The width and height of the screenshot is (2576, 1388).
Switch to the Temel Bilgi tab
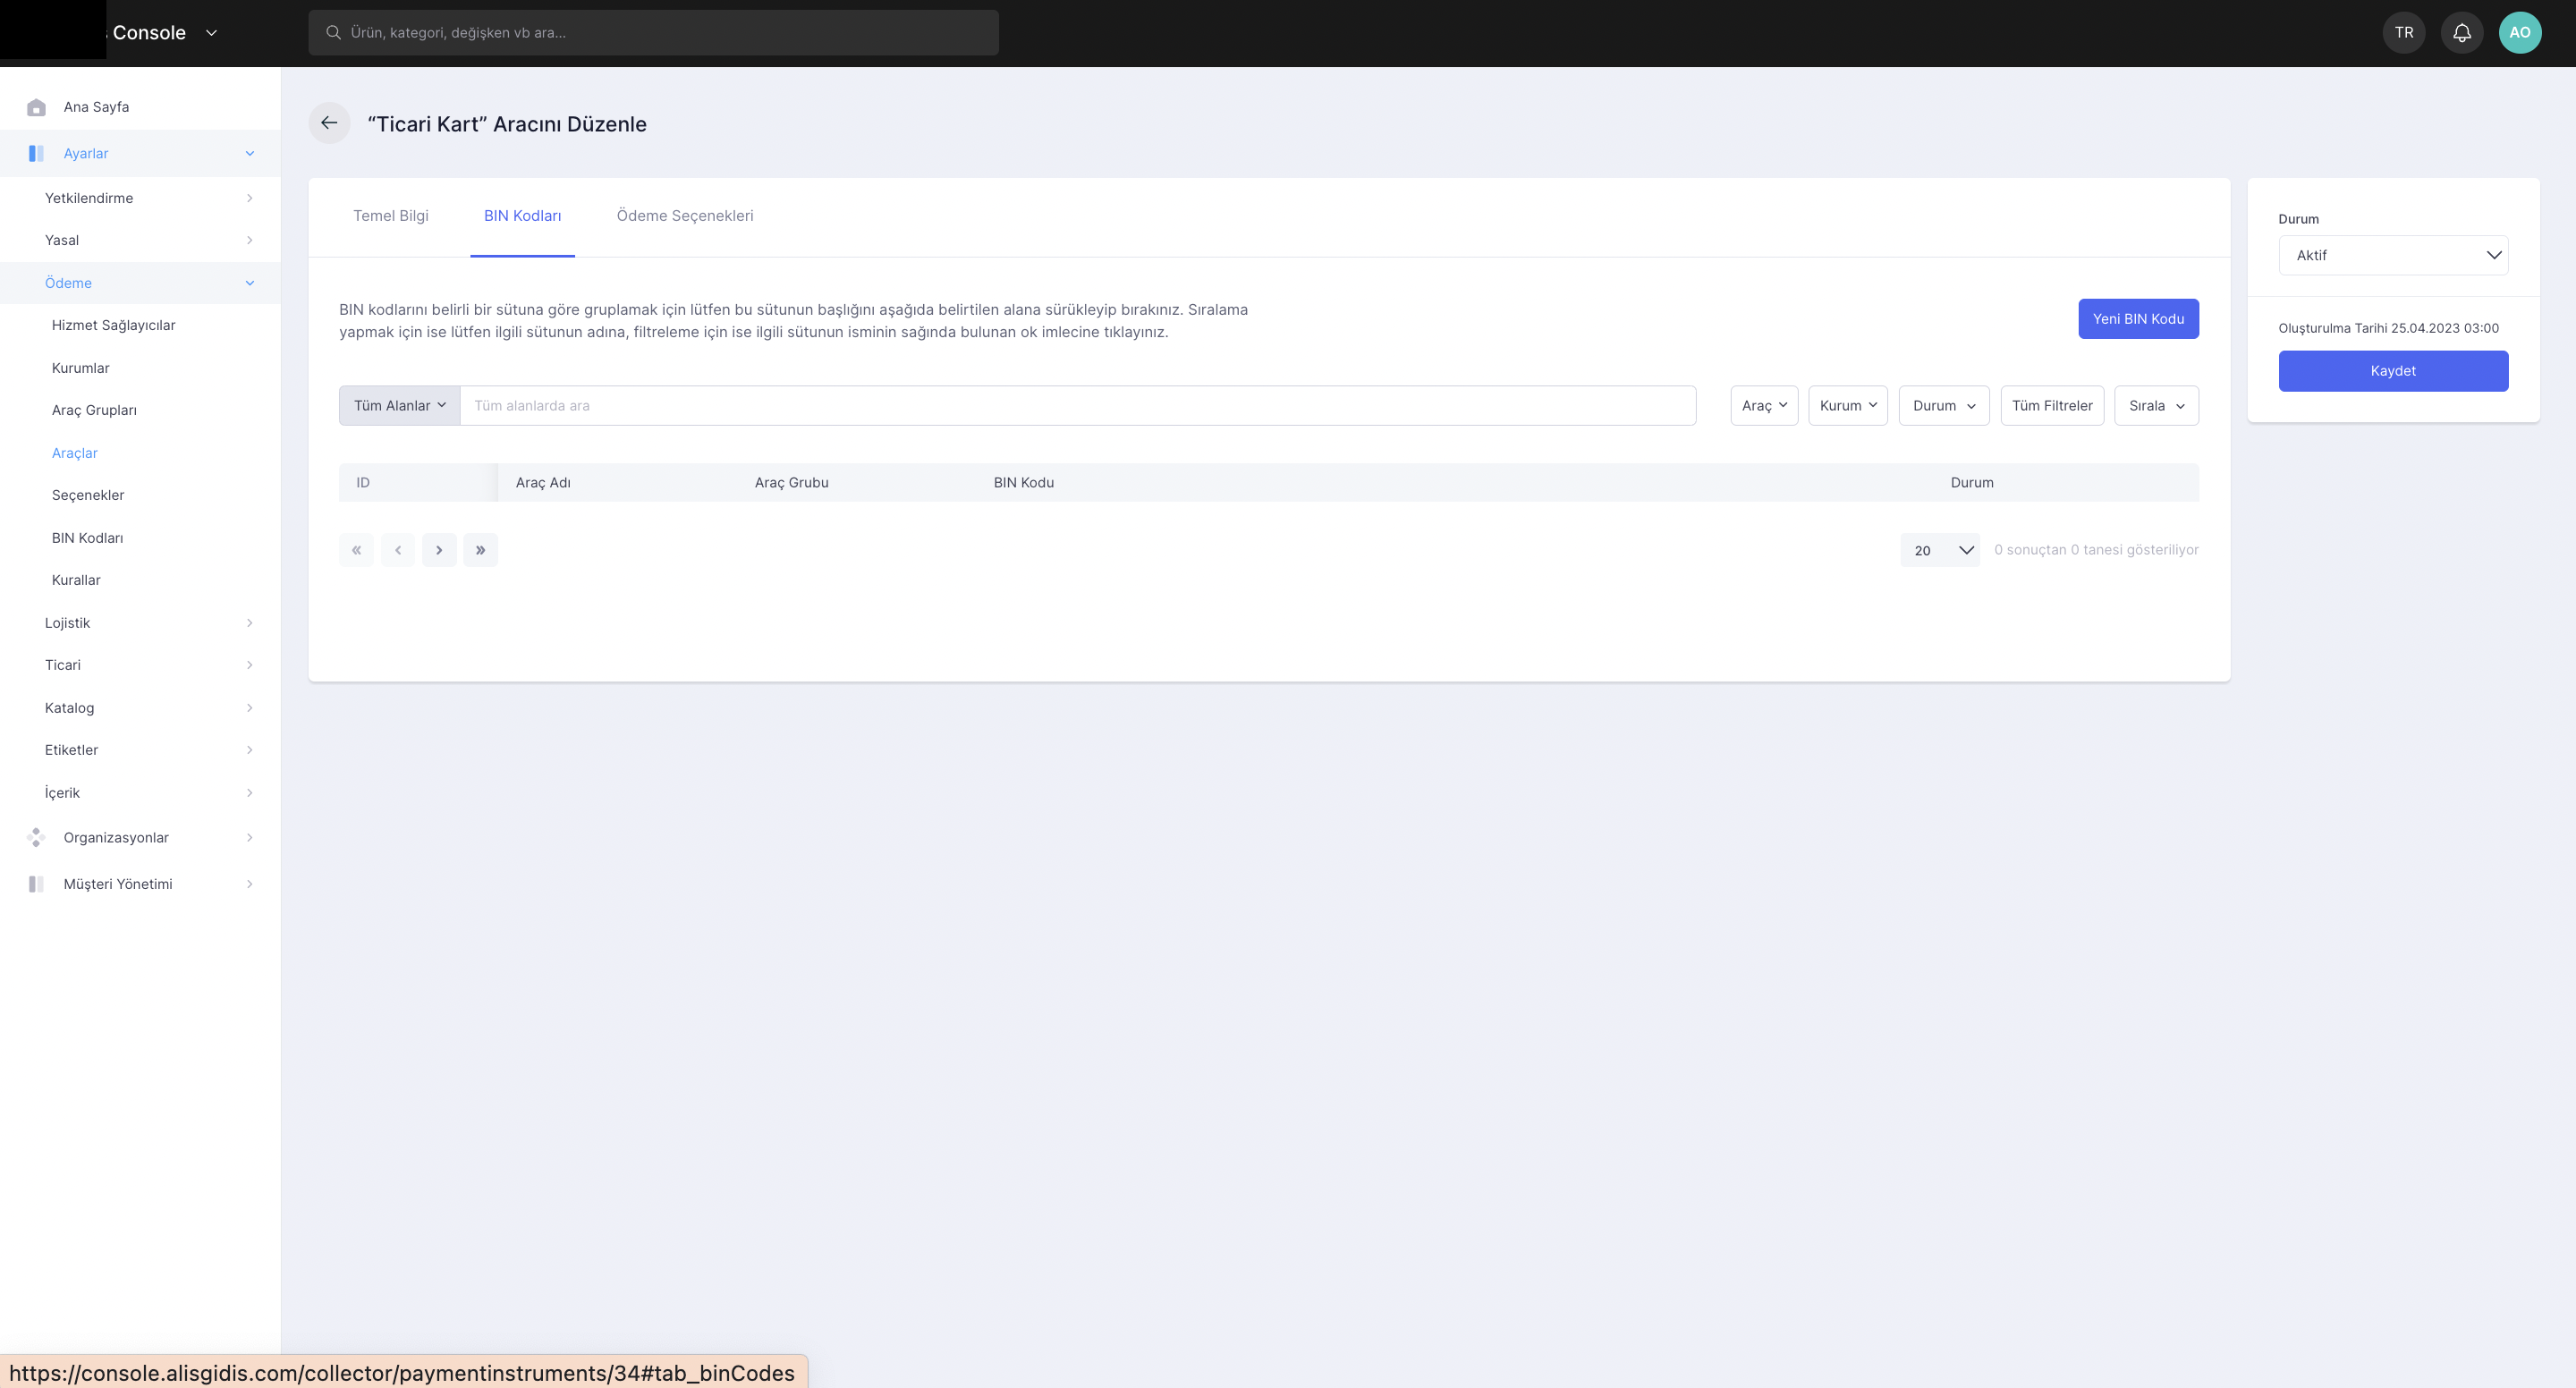391,216
